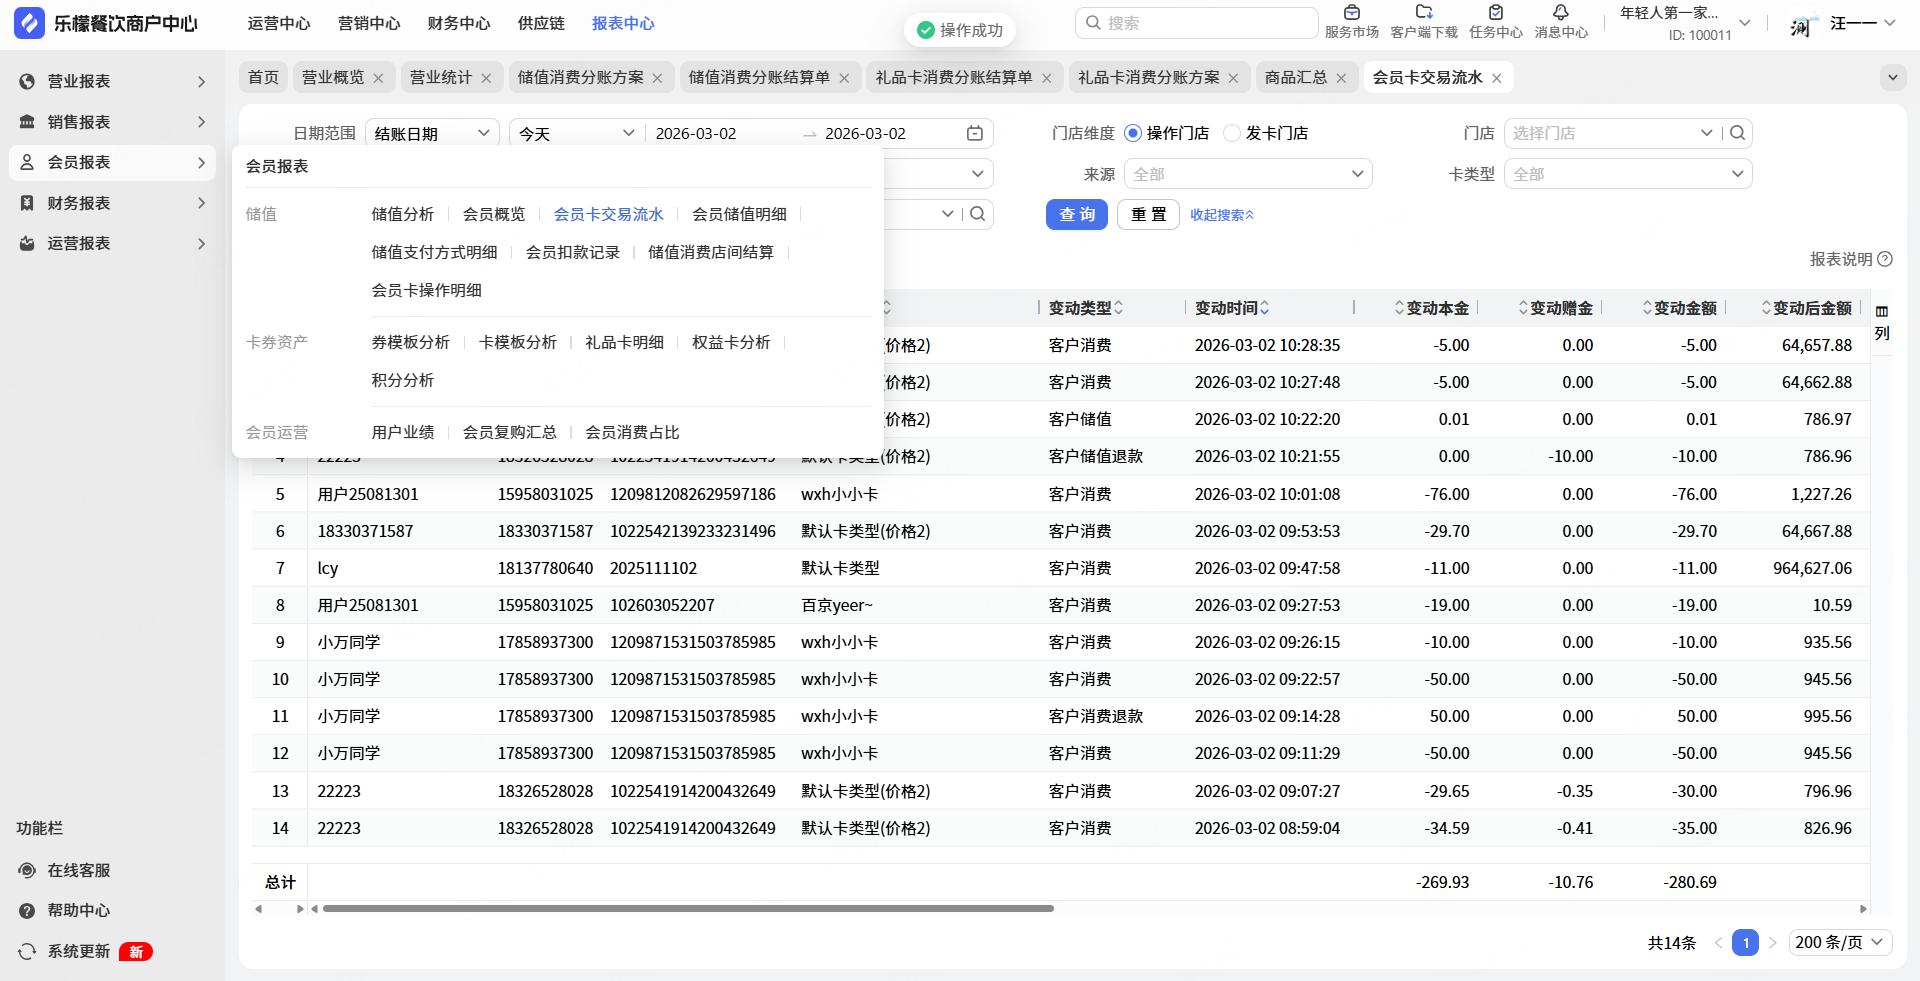Open the 卡类型 dropdown
Viewport: 1920px width, 981px height.
pos(1627,174)
